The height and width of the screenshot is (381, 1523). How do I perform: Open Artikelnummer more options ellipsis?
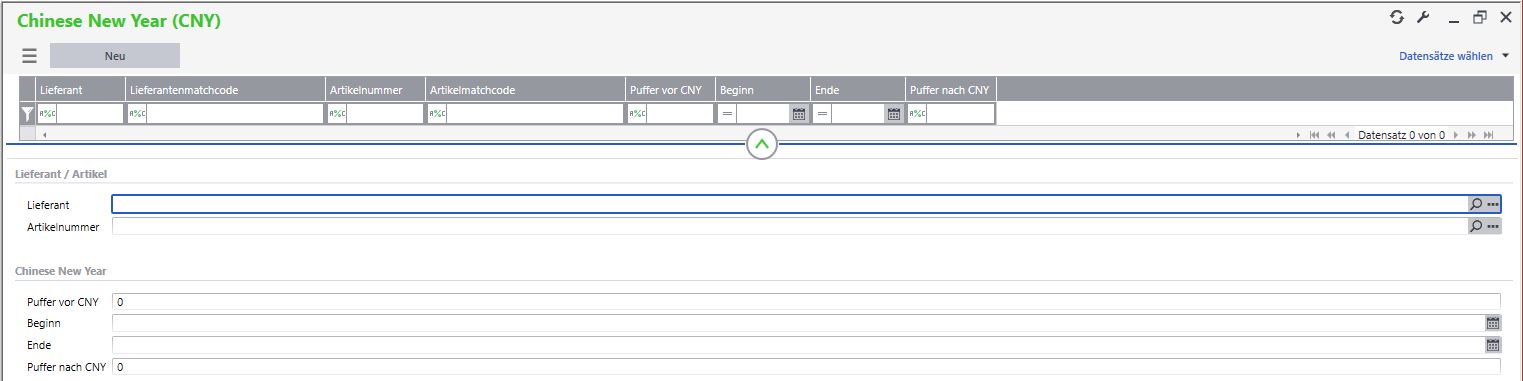1493,226
